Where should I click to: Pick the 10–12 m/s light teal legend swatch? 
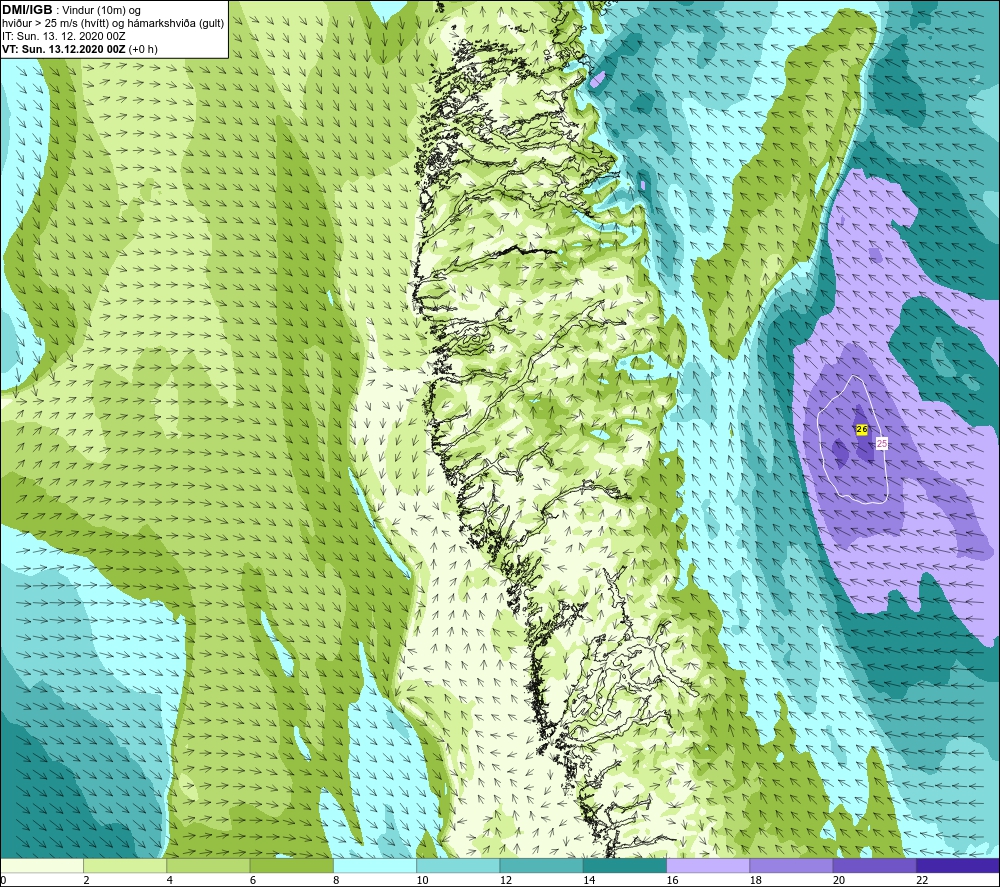pos(458,865)
